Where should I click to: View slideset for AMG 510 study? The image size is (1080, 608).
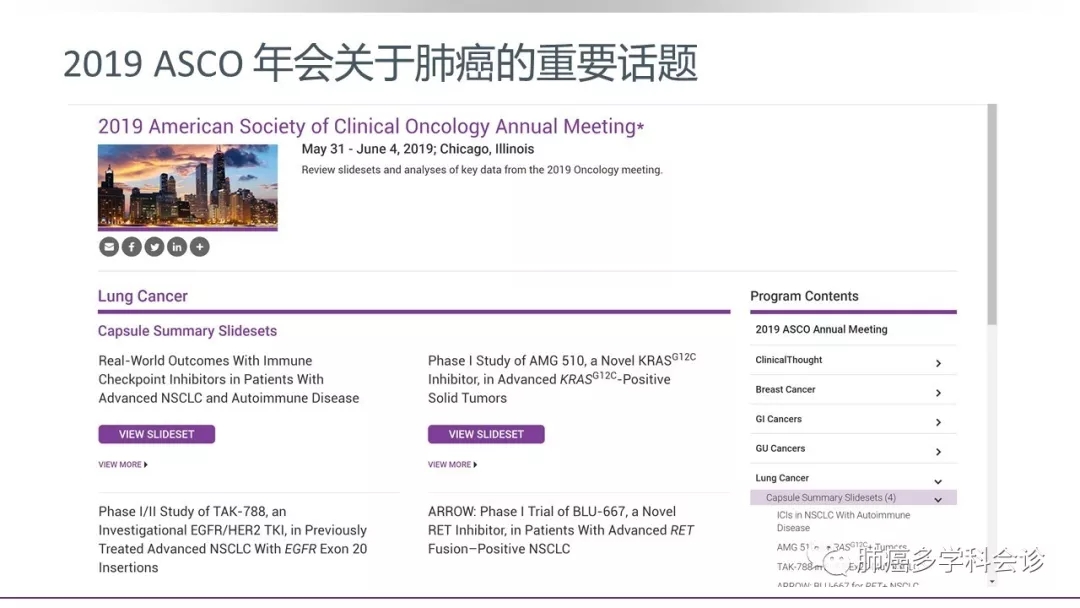tap(486, 434)
